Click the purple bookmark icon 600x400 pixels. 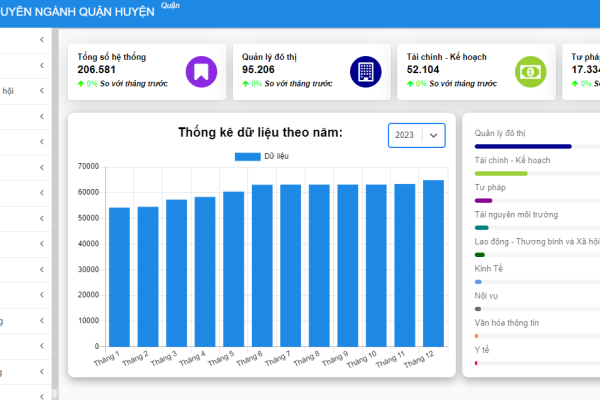(201, 72)
